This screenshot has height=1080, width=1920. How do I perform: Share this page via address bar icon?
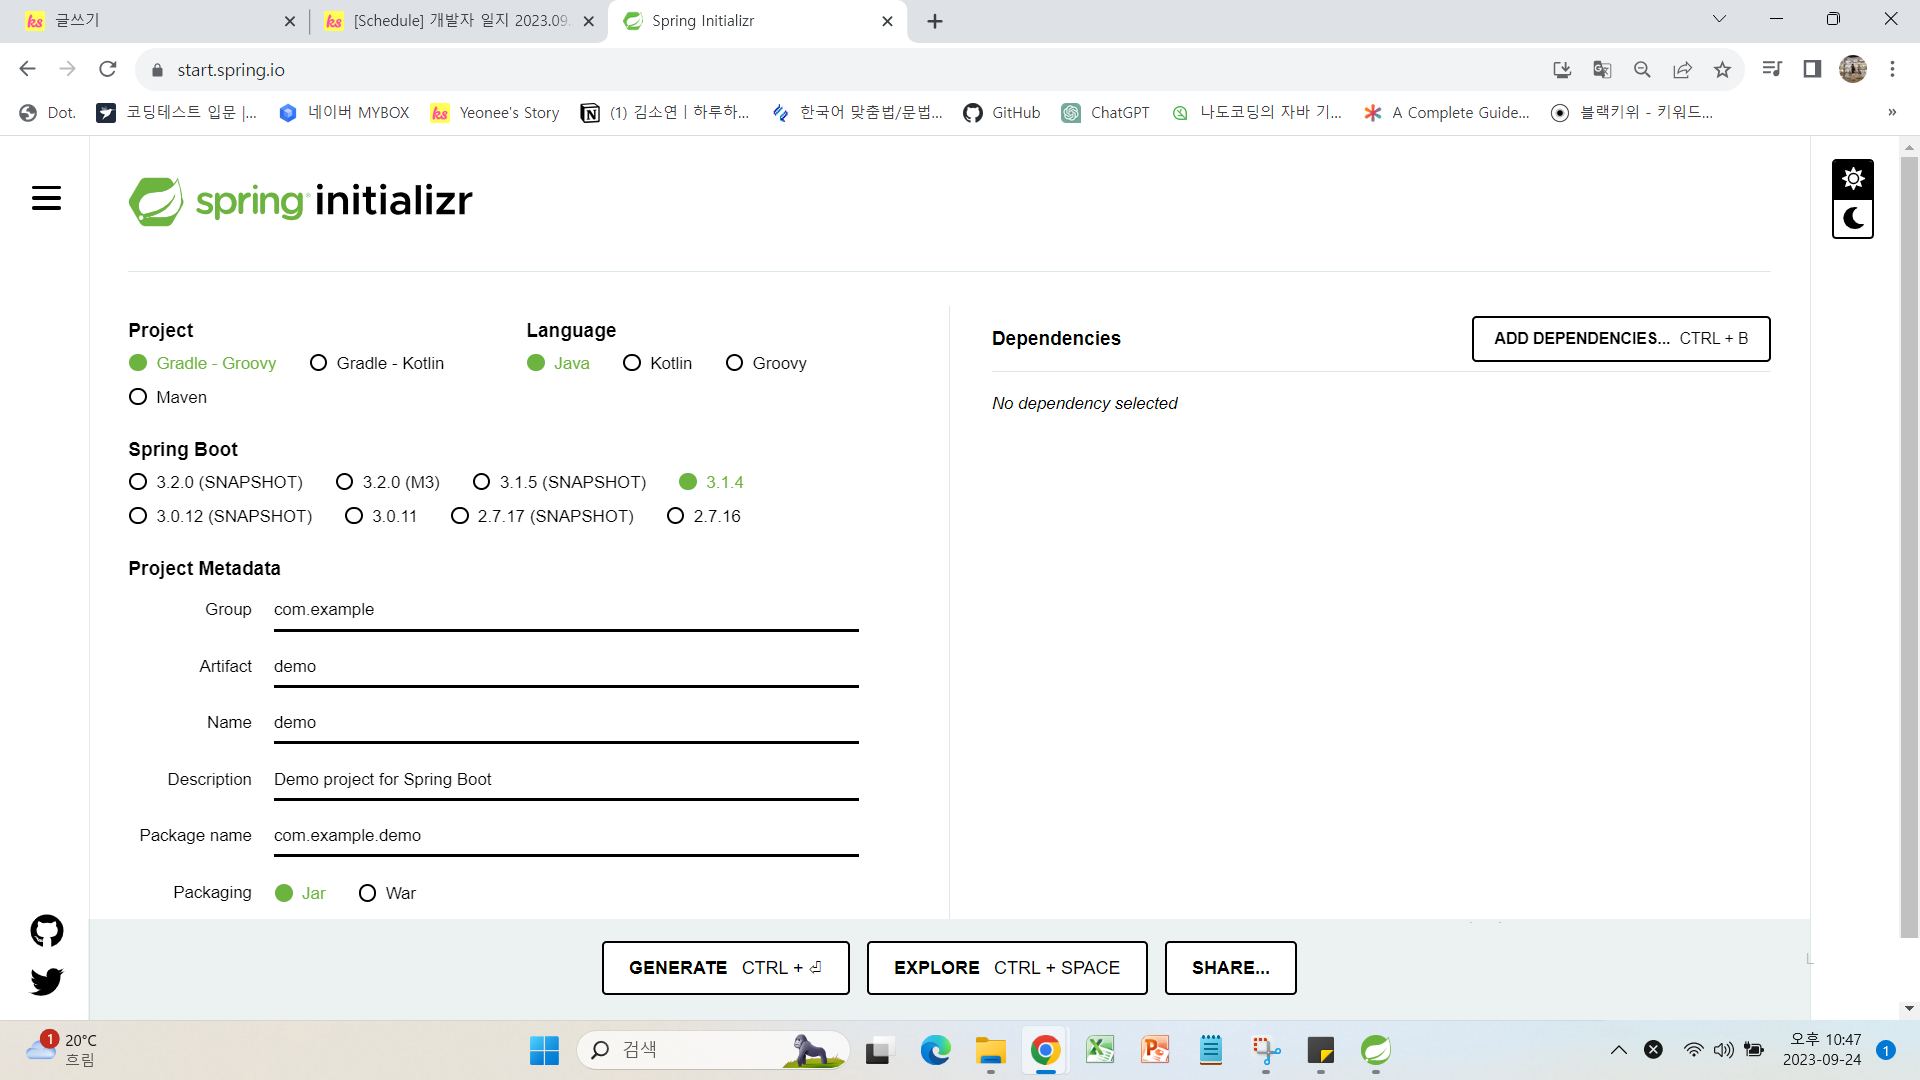coord(1682,69)
